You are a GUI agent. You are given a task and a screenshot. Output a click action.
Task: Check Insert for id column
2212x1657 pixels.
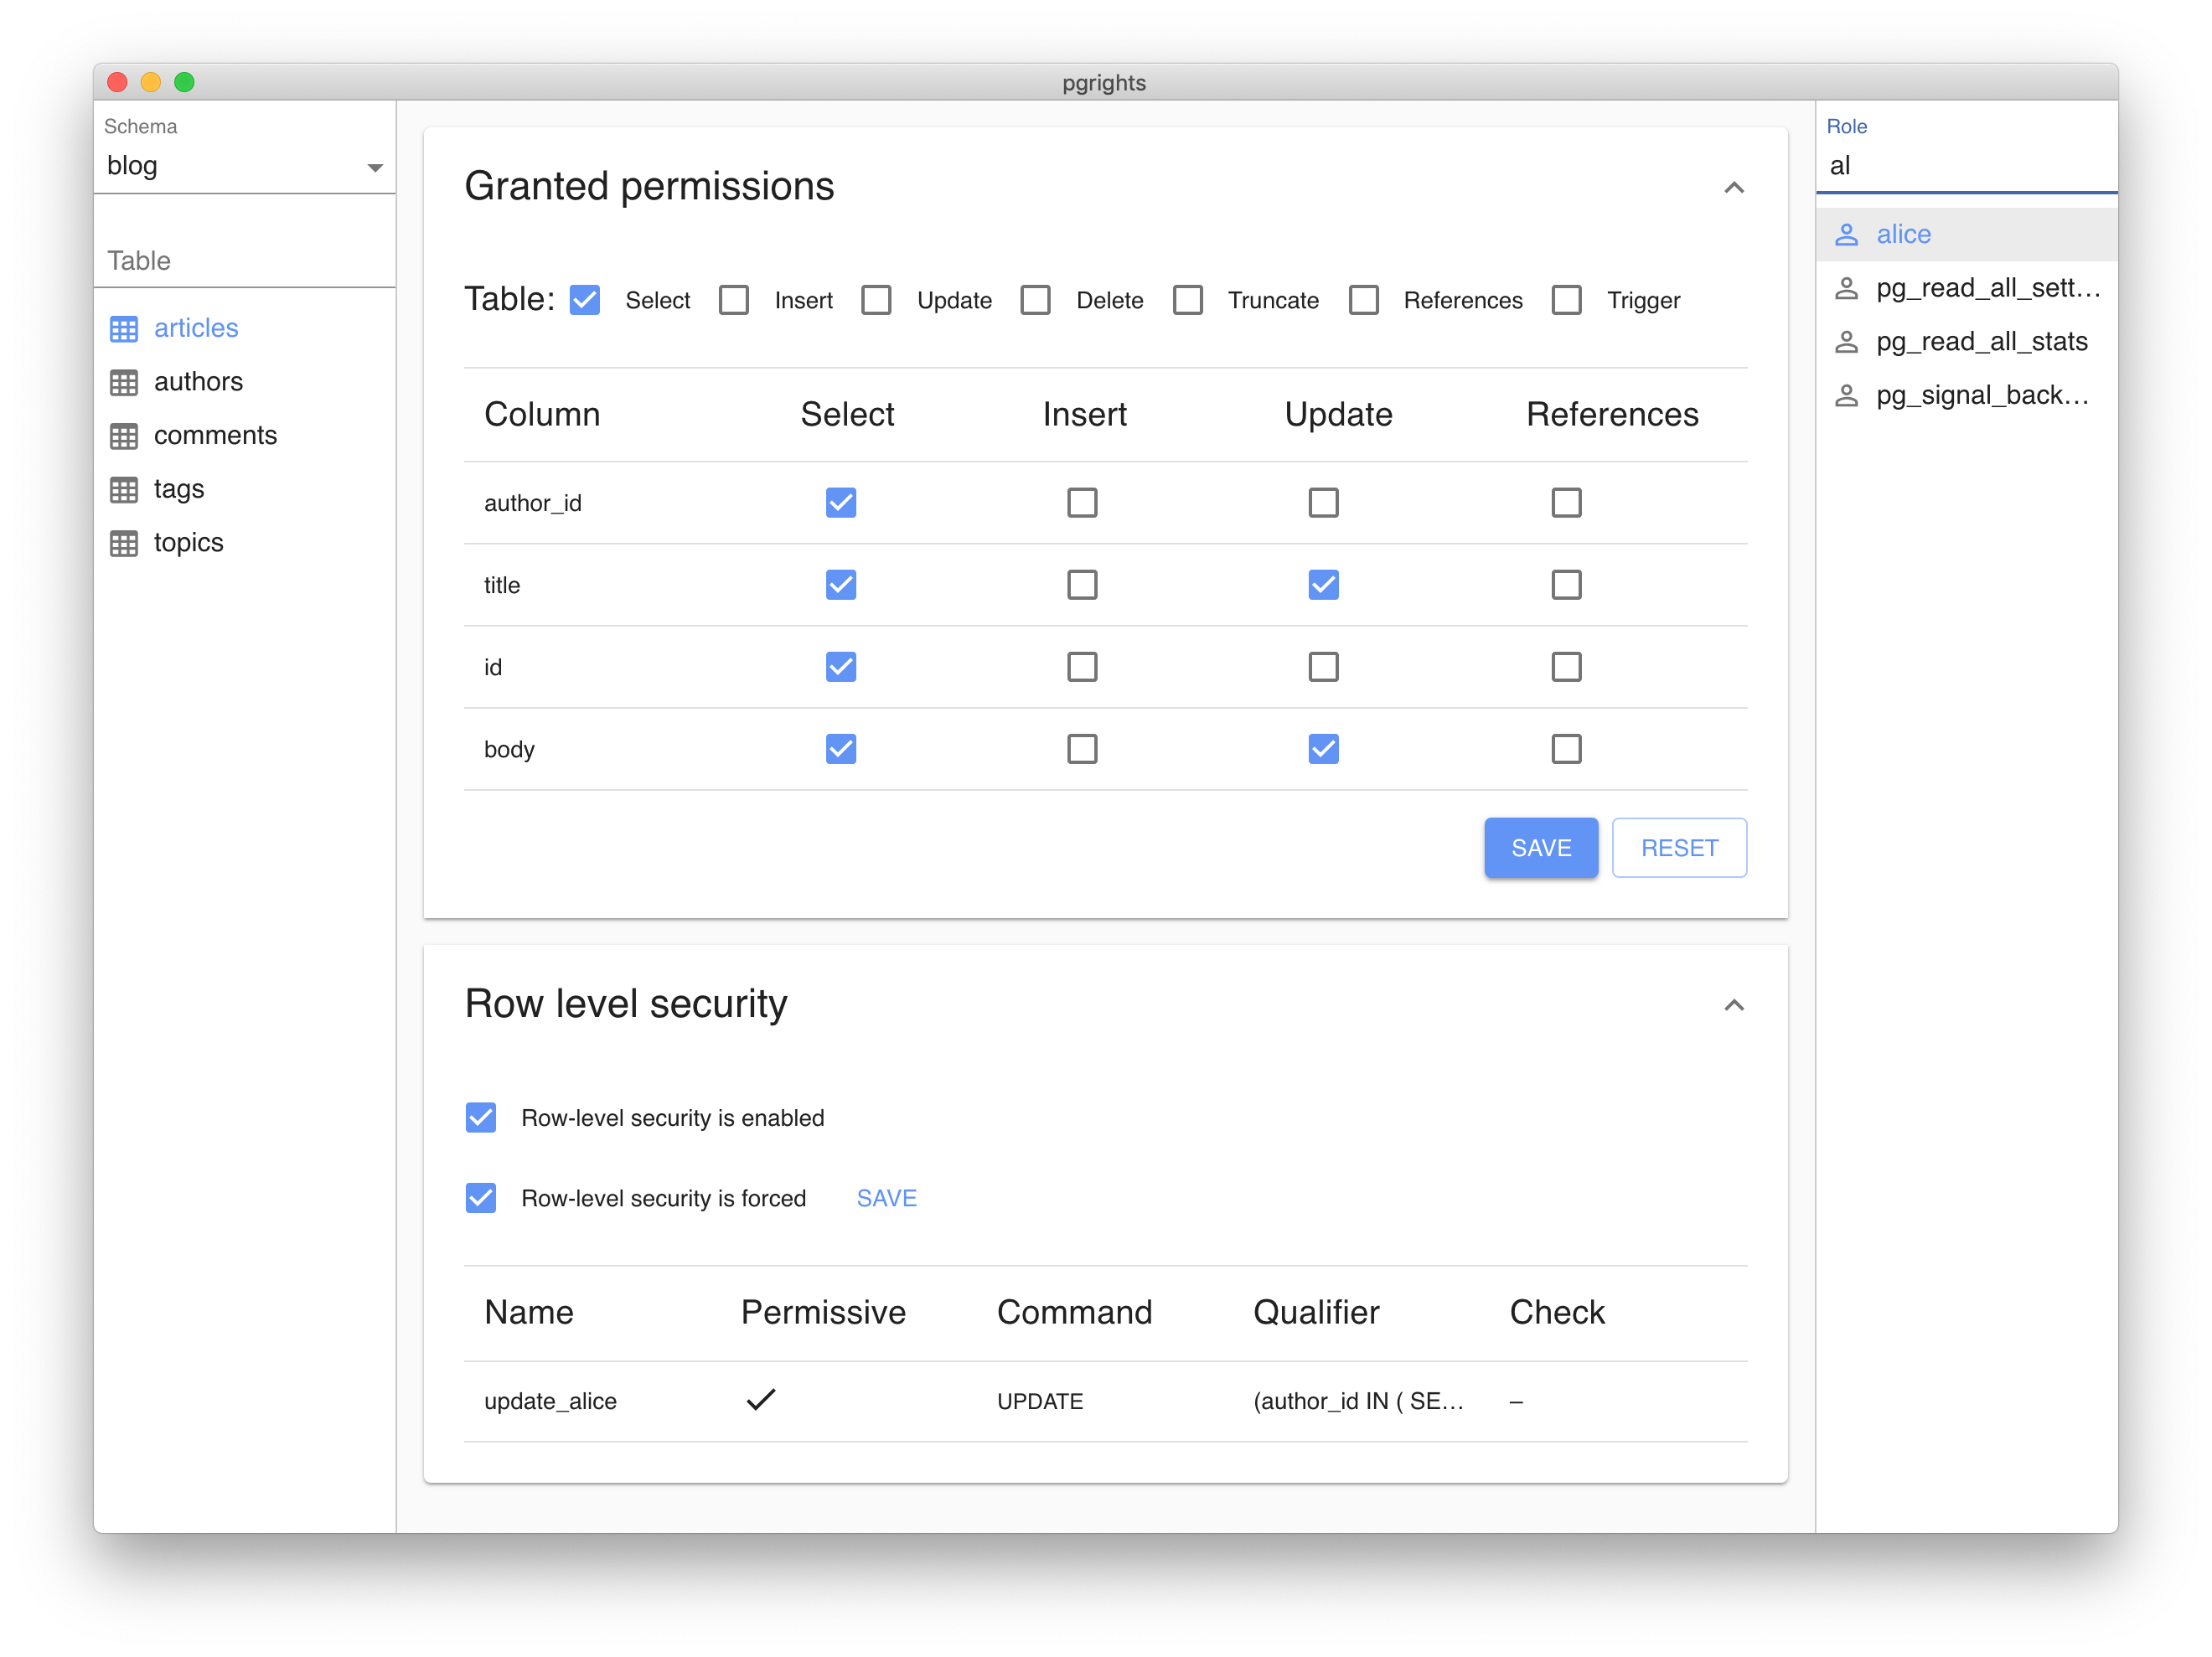point(1082,667)
